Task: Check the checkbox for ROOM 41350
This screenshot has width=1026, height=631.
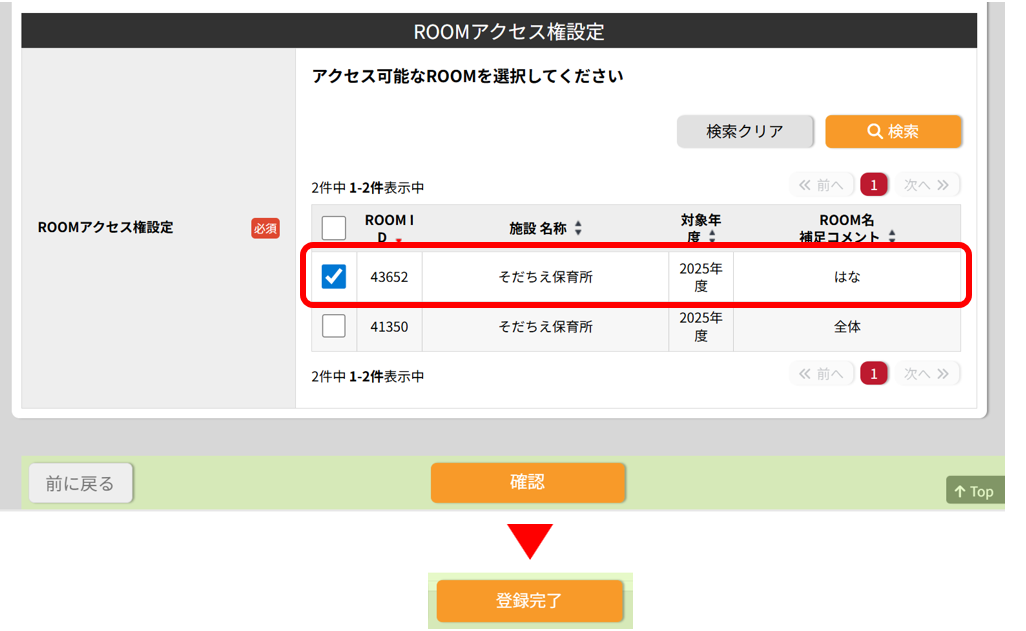Action: point(334,326)
